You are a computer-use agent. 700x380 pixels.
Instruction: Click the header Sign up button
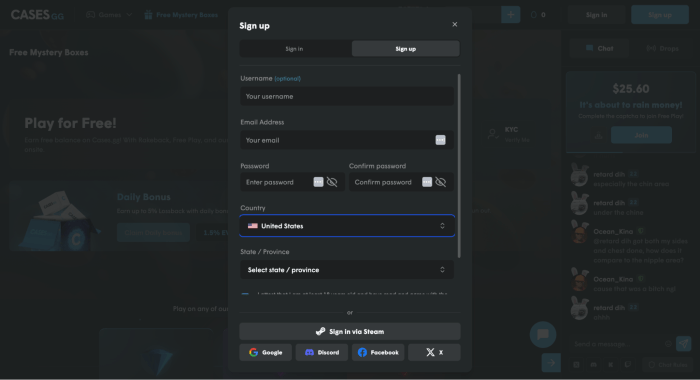[660, 15]
